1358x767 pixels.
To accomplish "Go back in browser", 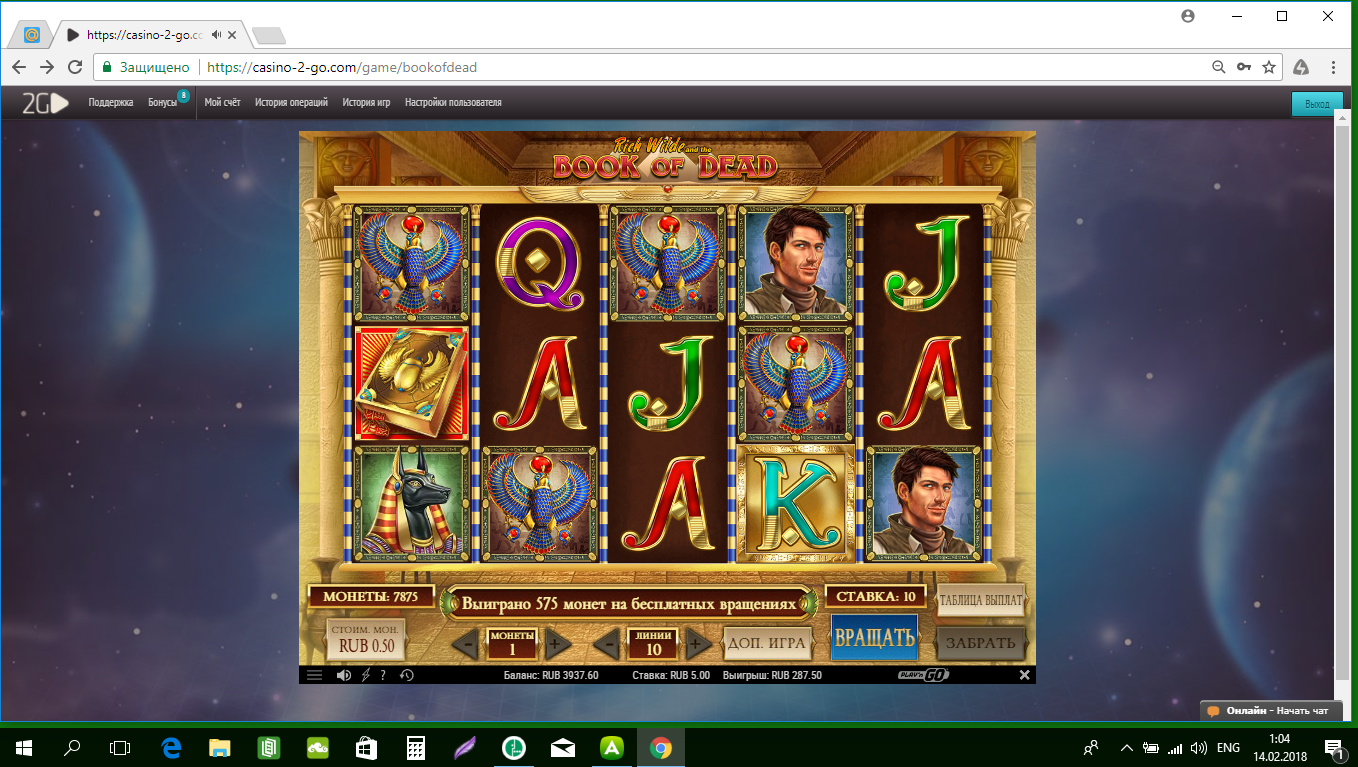I will 20,67.
